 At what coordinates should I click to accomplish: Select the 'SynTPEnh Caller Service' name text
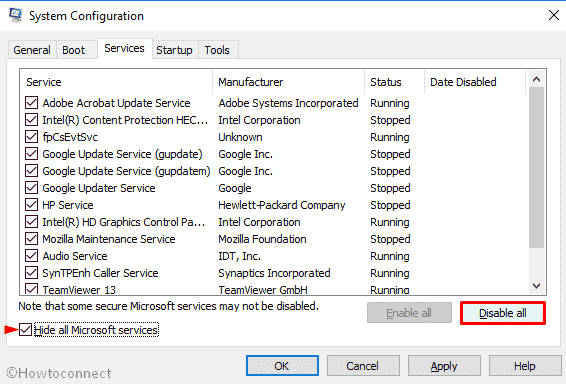[100, 273]
